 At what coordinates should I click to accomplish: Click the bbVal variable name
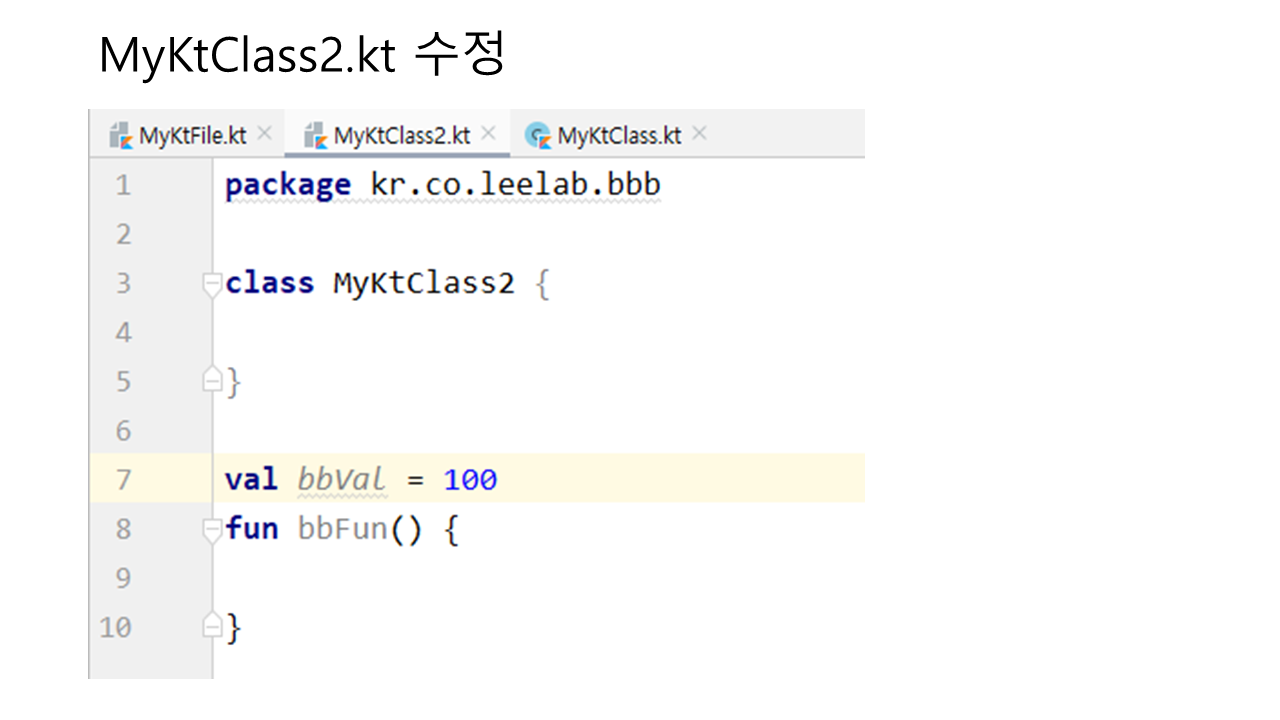click(341, 480)
